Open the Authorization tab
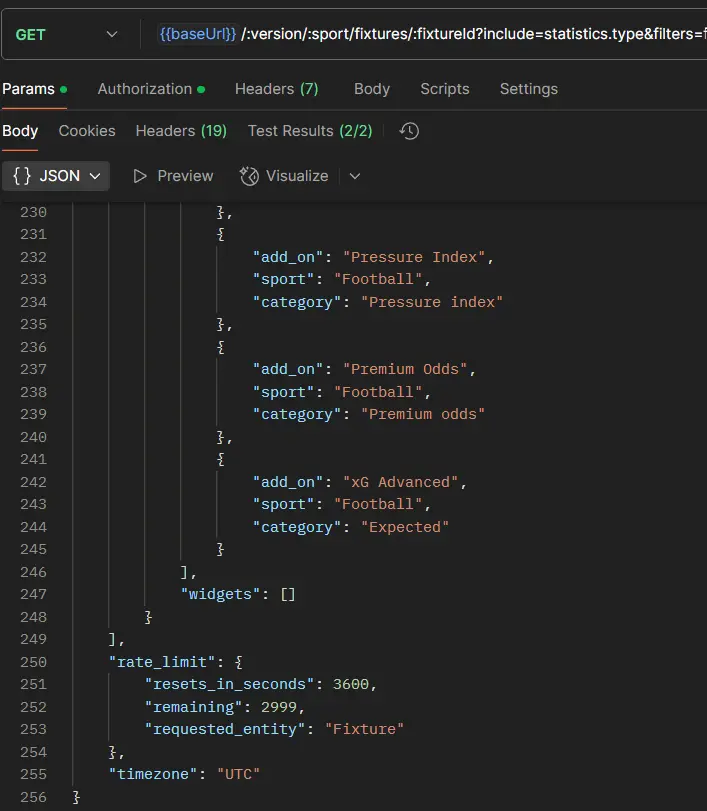The width and height of the screenshot is (707, 811). click(151, 89)
